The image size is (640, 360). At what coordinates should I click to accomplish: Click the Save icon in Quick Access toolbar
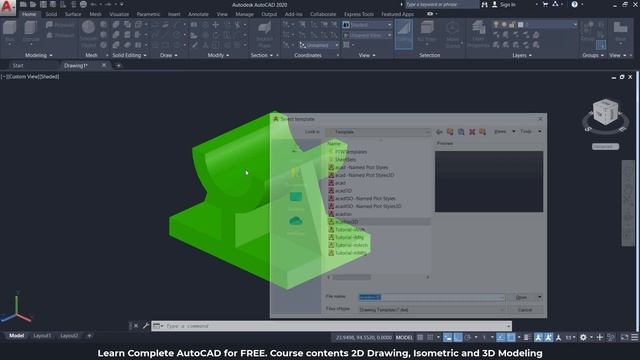click(x=43, y=4)
